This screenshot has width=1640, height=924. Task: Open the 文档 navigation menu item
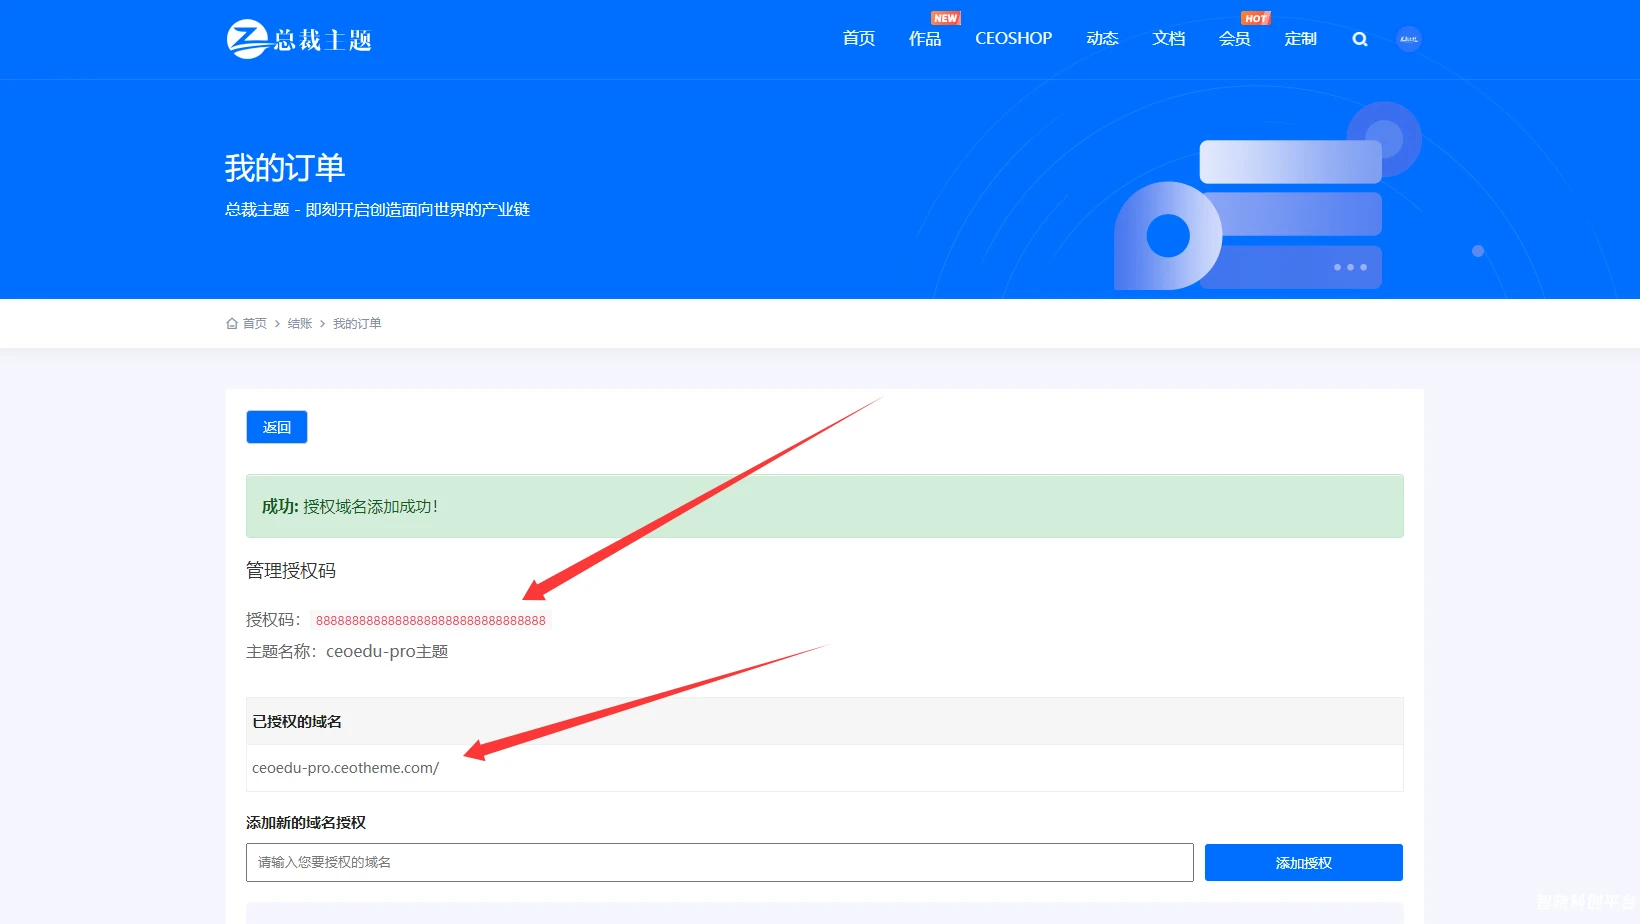1168,39
